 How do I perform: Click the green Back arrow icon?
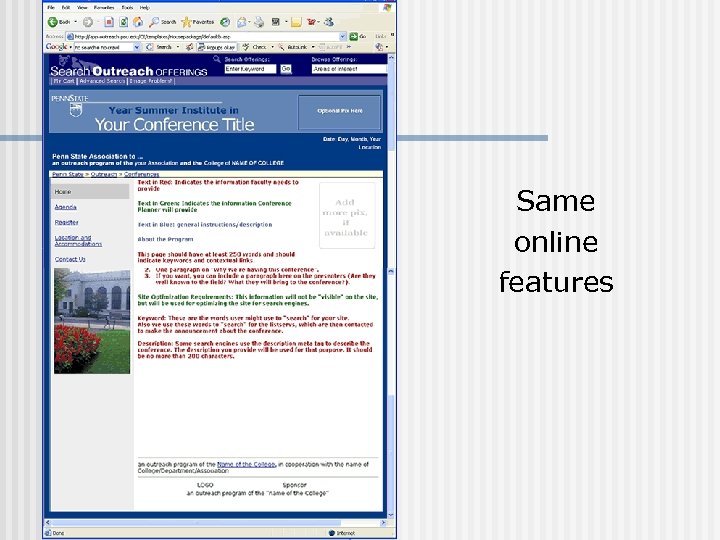(x=53, y=22)
